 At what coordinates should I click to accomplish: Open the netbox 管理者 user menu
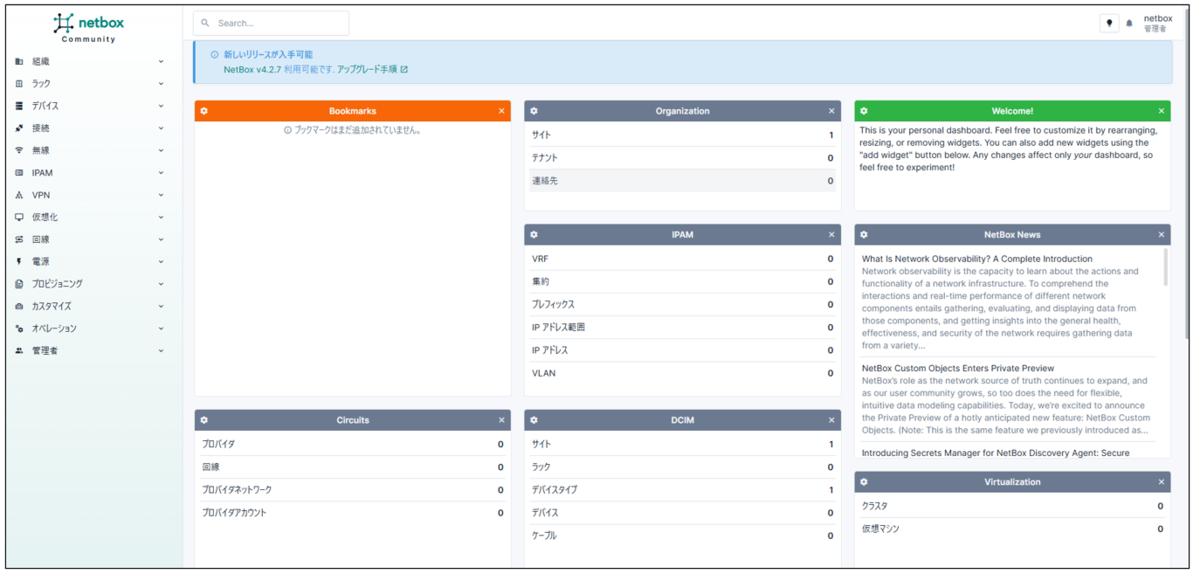point(1158,23)
